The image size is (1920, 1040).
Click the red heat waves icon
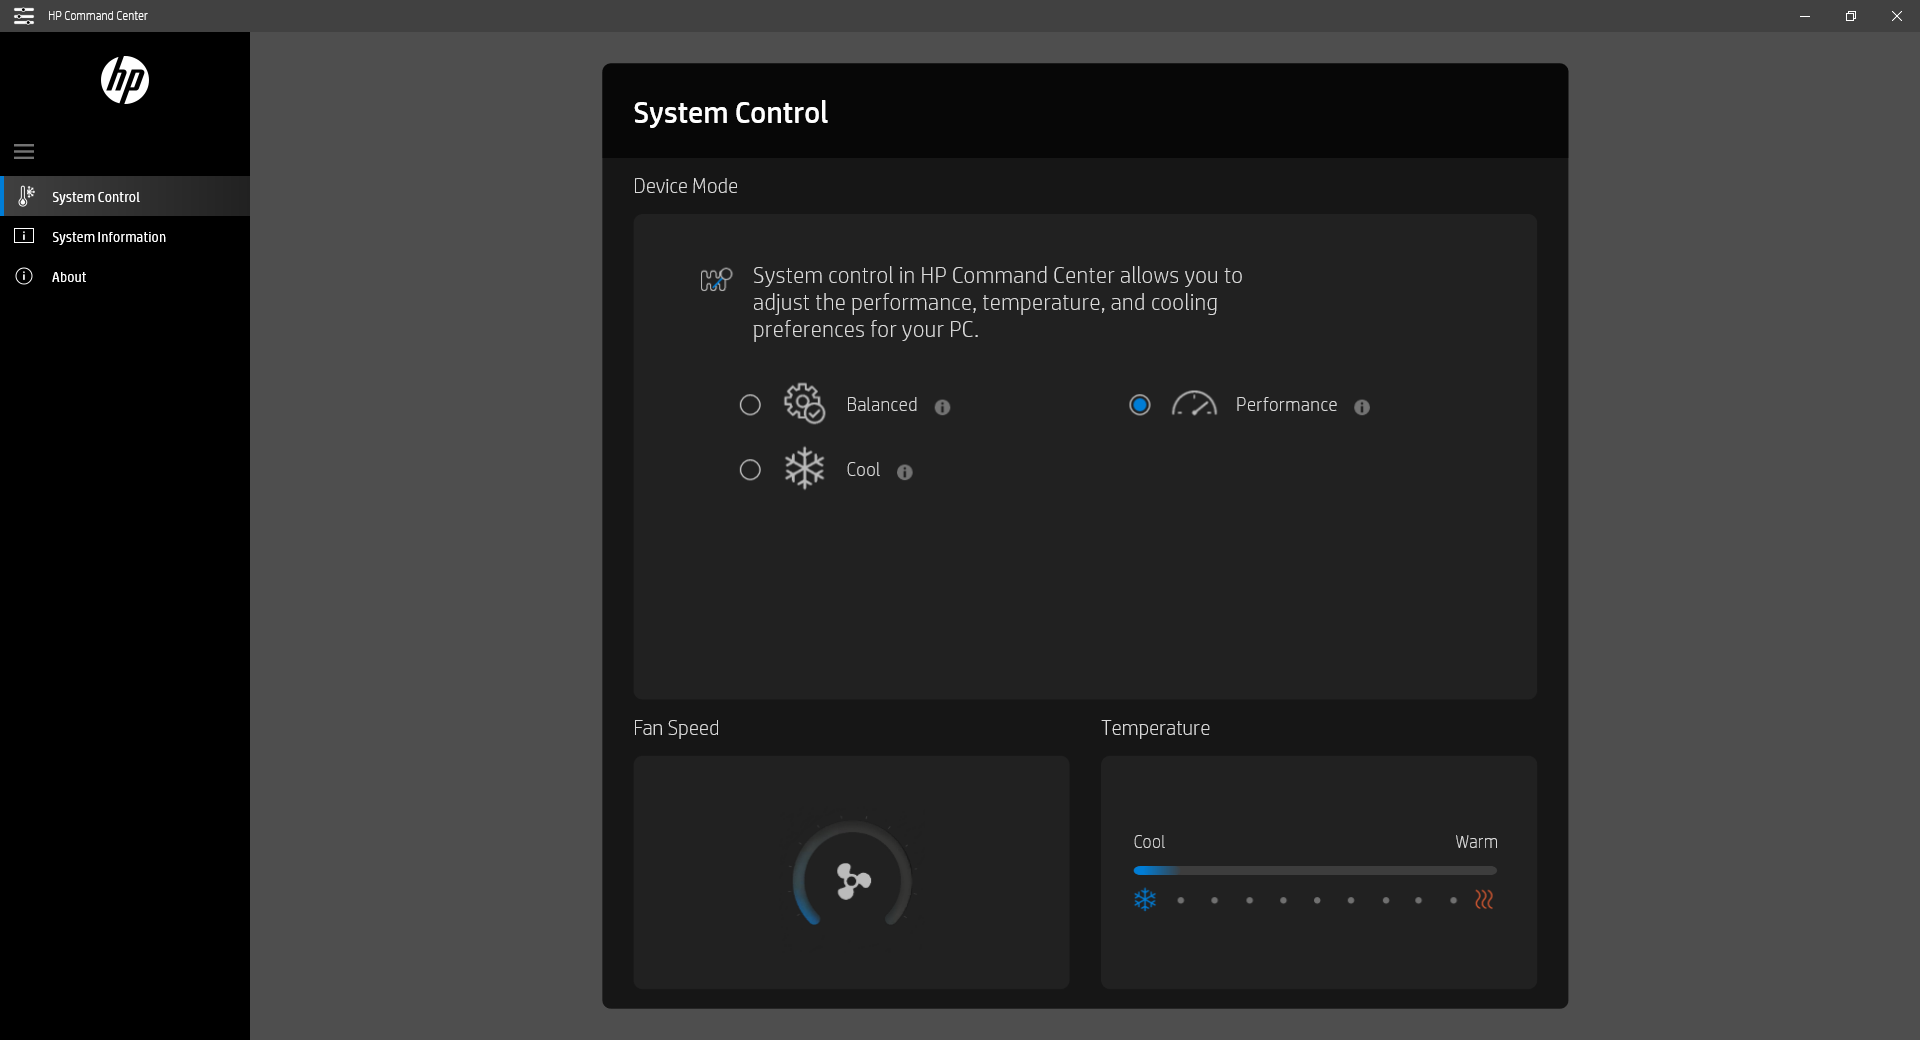pyautogui.click(x=1484, y=900)
